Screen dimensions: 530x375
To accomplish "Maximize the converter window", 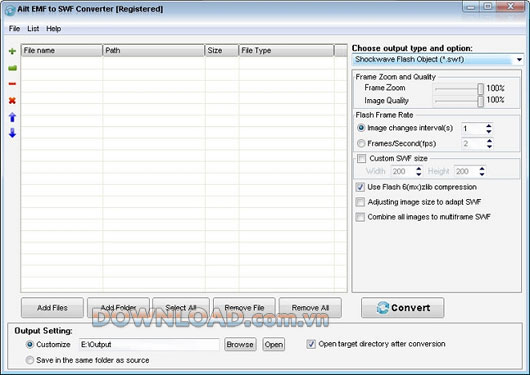I will [488, 7].
